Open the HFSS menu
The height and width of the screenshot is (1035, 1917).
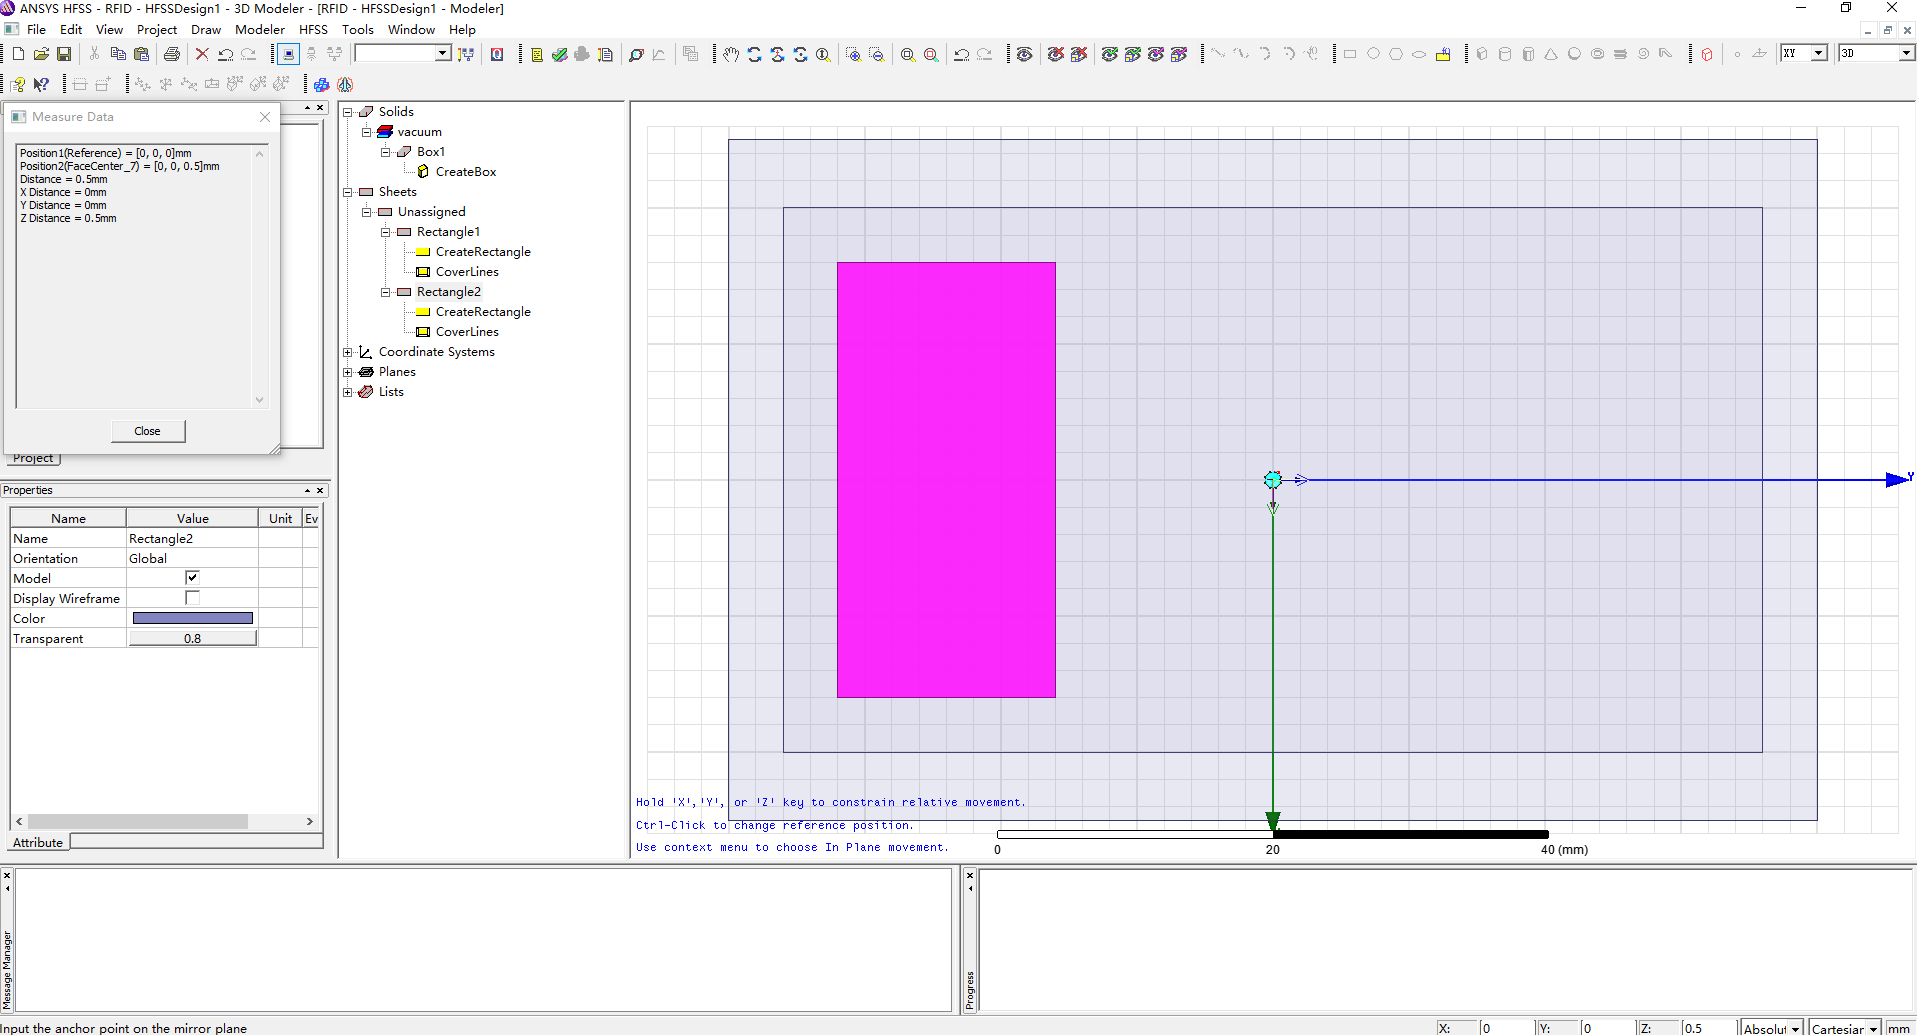pos(313,29)
